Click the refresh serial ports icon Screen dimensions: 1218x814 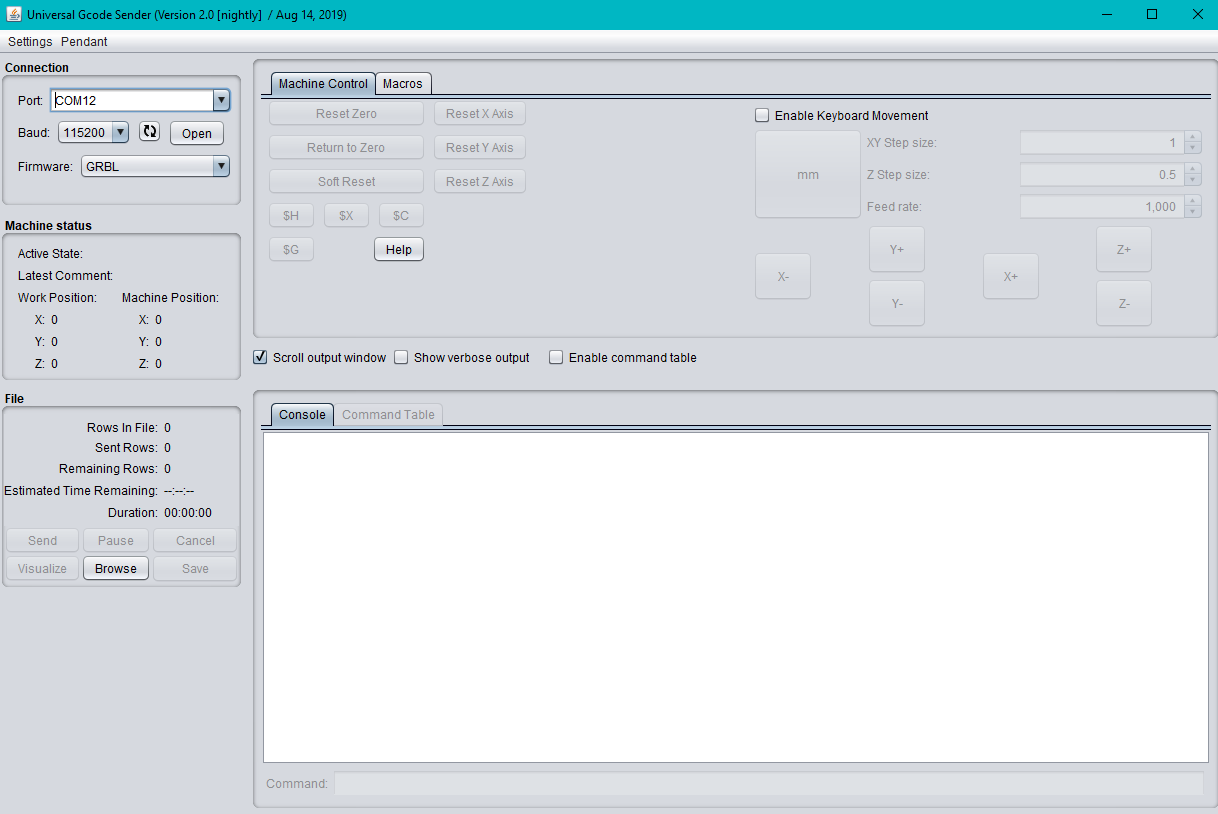[x=149, y=132]
